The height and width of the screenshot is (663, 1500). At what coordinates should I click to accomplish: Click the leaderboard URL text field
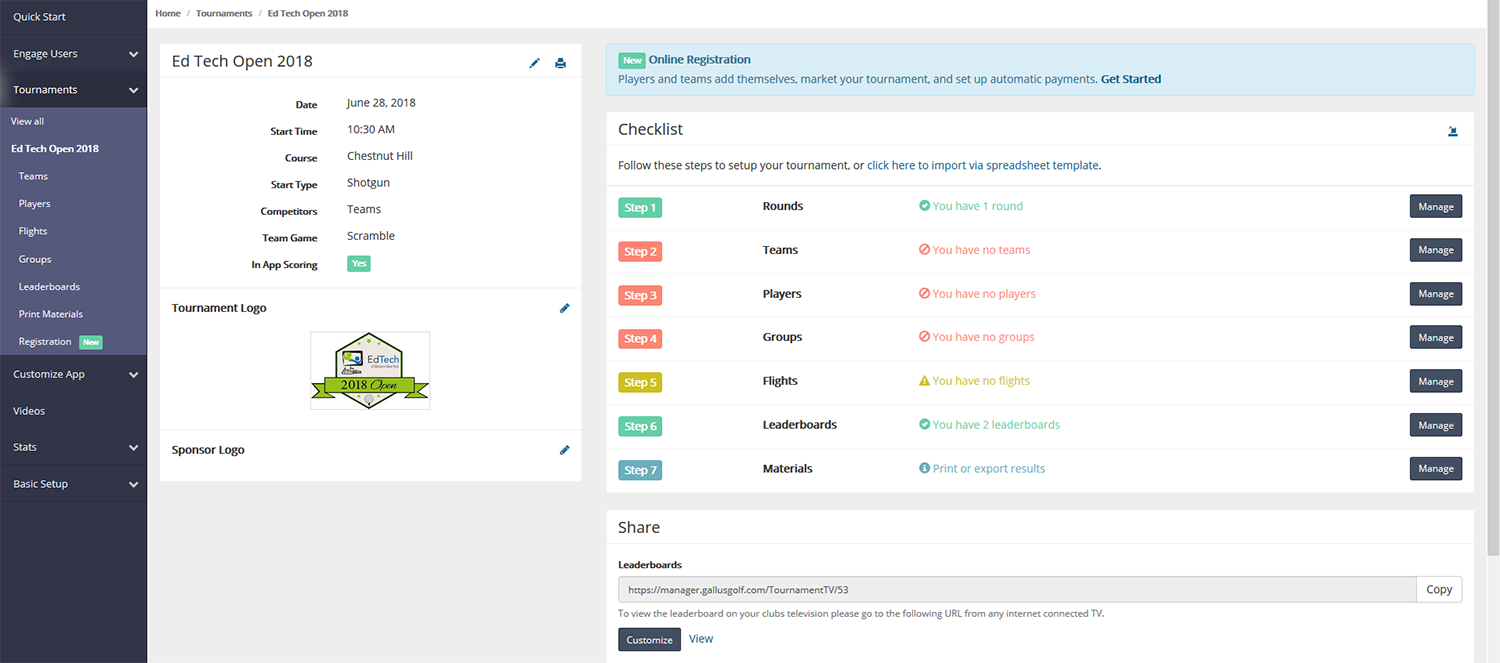point(1016,590)
